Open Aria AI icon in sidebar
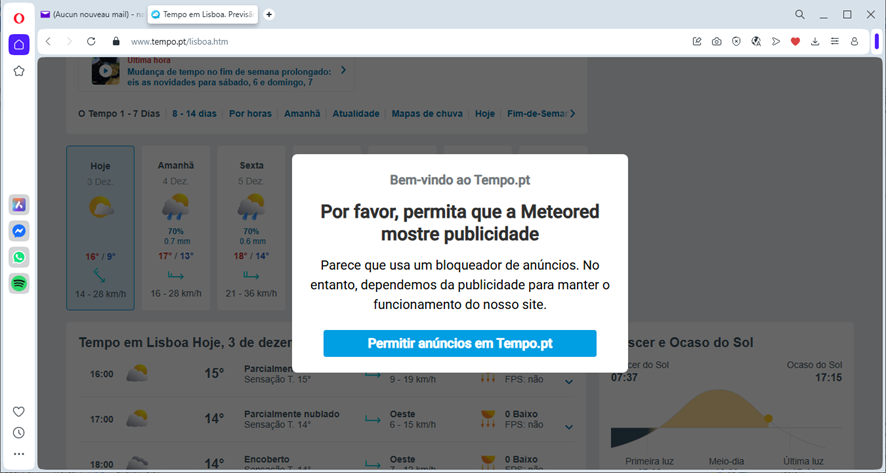 pyautogui.click(x=19, y=205)
